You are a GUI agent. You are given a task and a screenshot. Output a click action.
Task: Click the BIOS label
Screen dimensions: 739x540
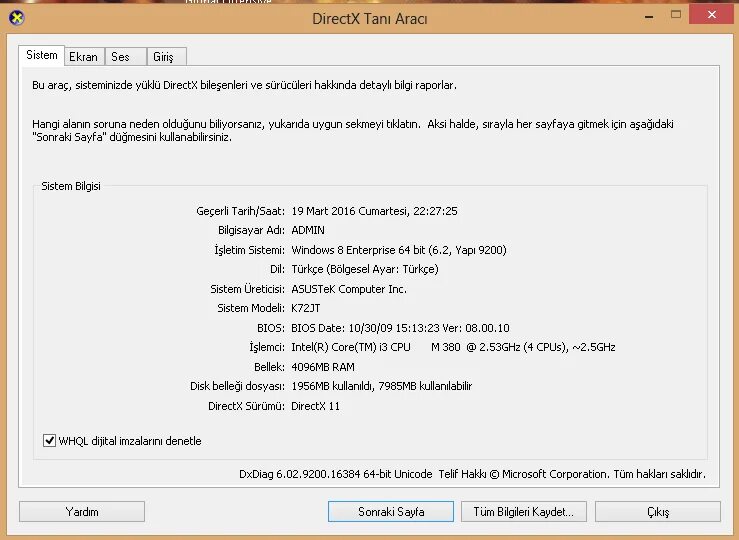pos(271,328)
